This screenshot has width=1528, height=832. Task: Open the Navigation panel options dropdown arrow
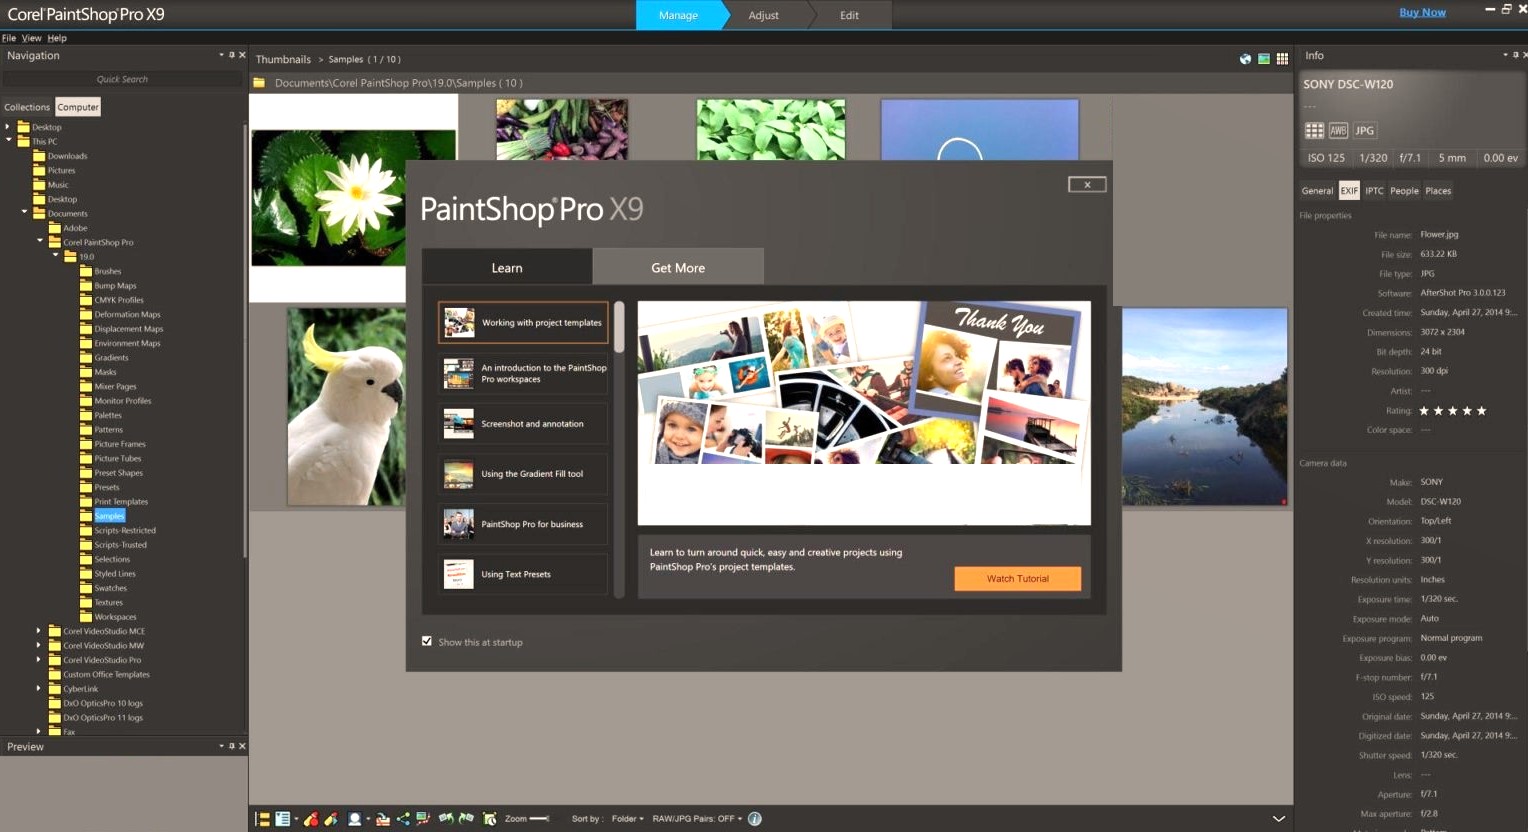(221, 55)
